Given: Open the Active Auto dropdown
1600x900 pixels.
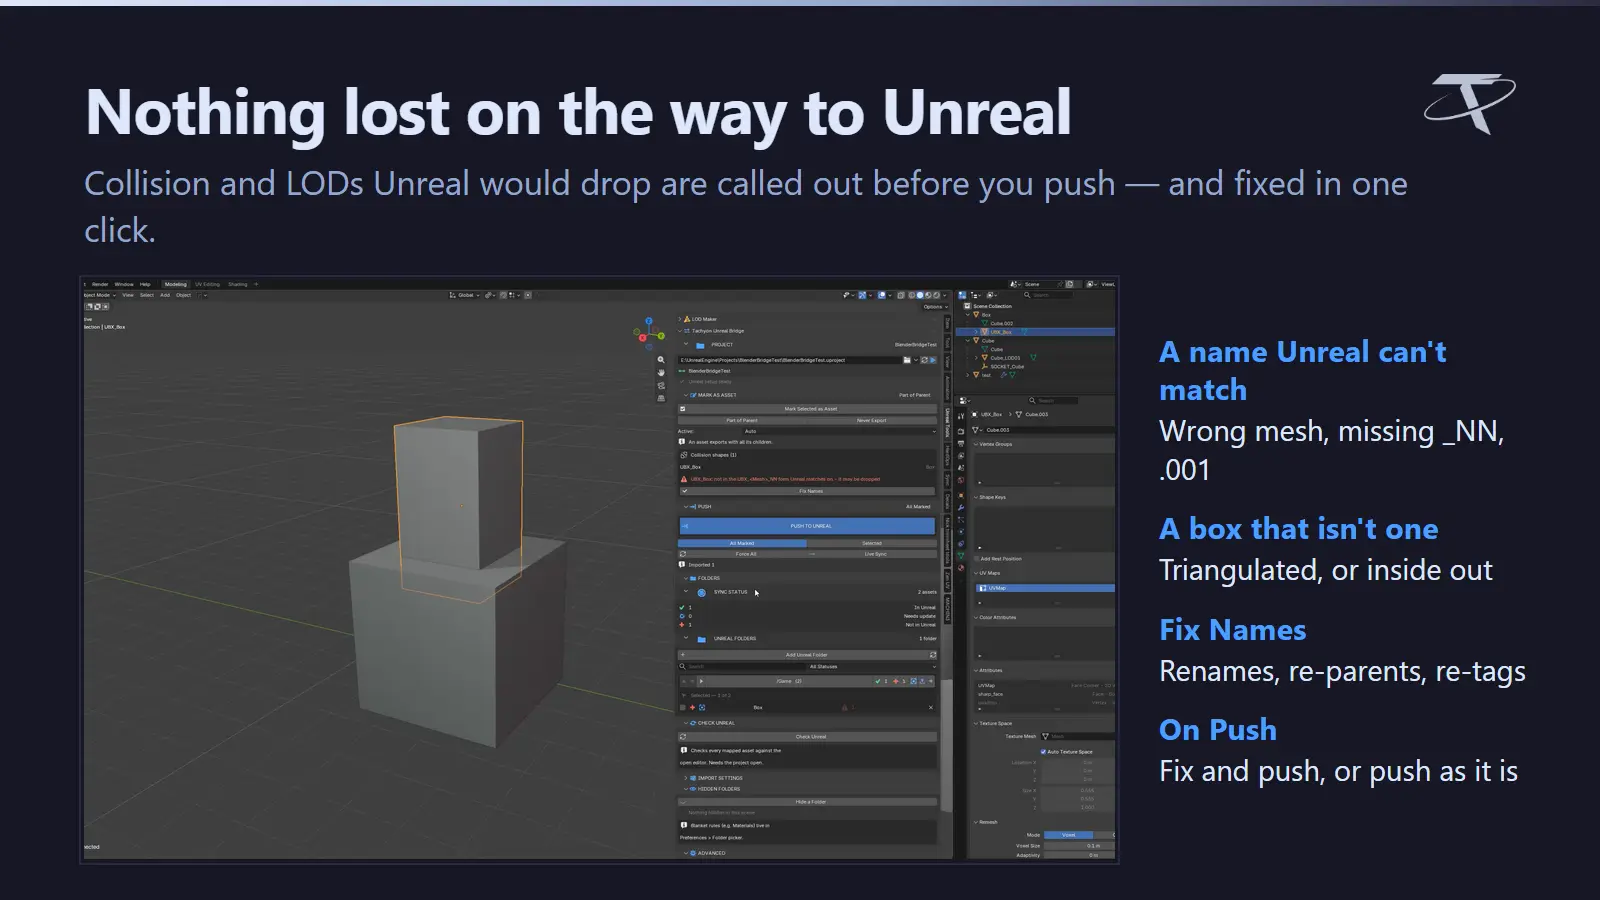Looking at the screenshot, I should pos(840,431).
